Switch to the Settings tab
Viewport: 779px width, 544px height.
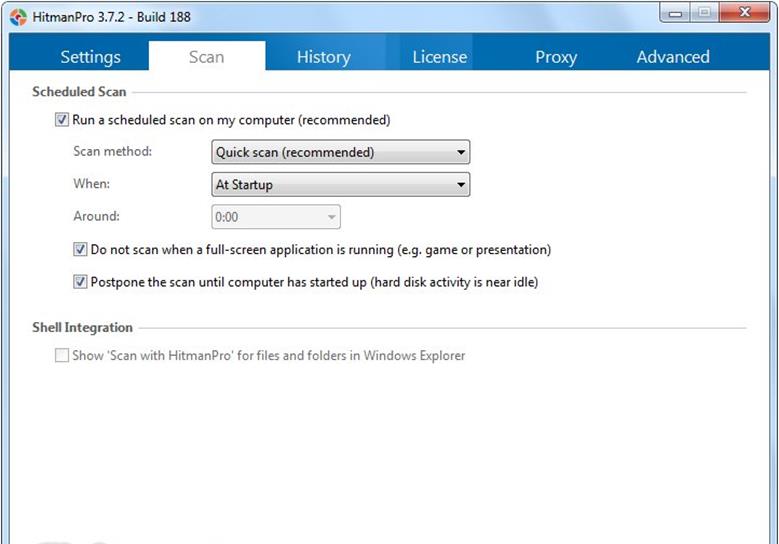pos(90,57)
